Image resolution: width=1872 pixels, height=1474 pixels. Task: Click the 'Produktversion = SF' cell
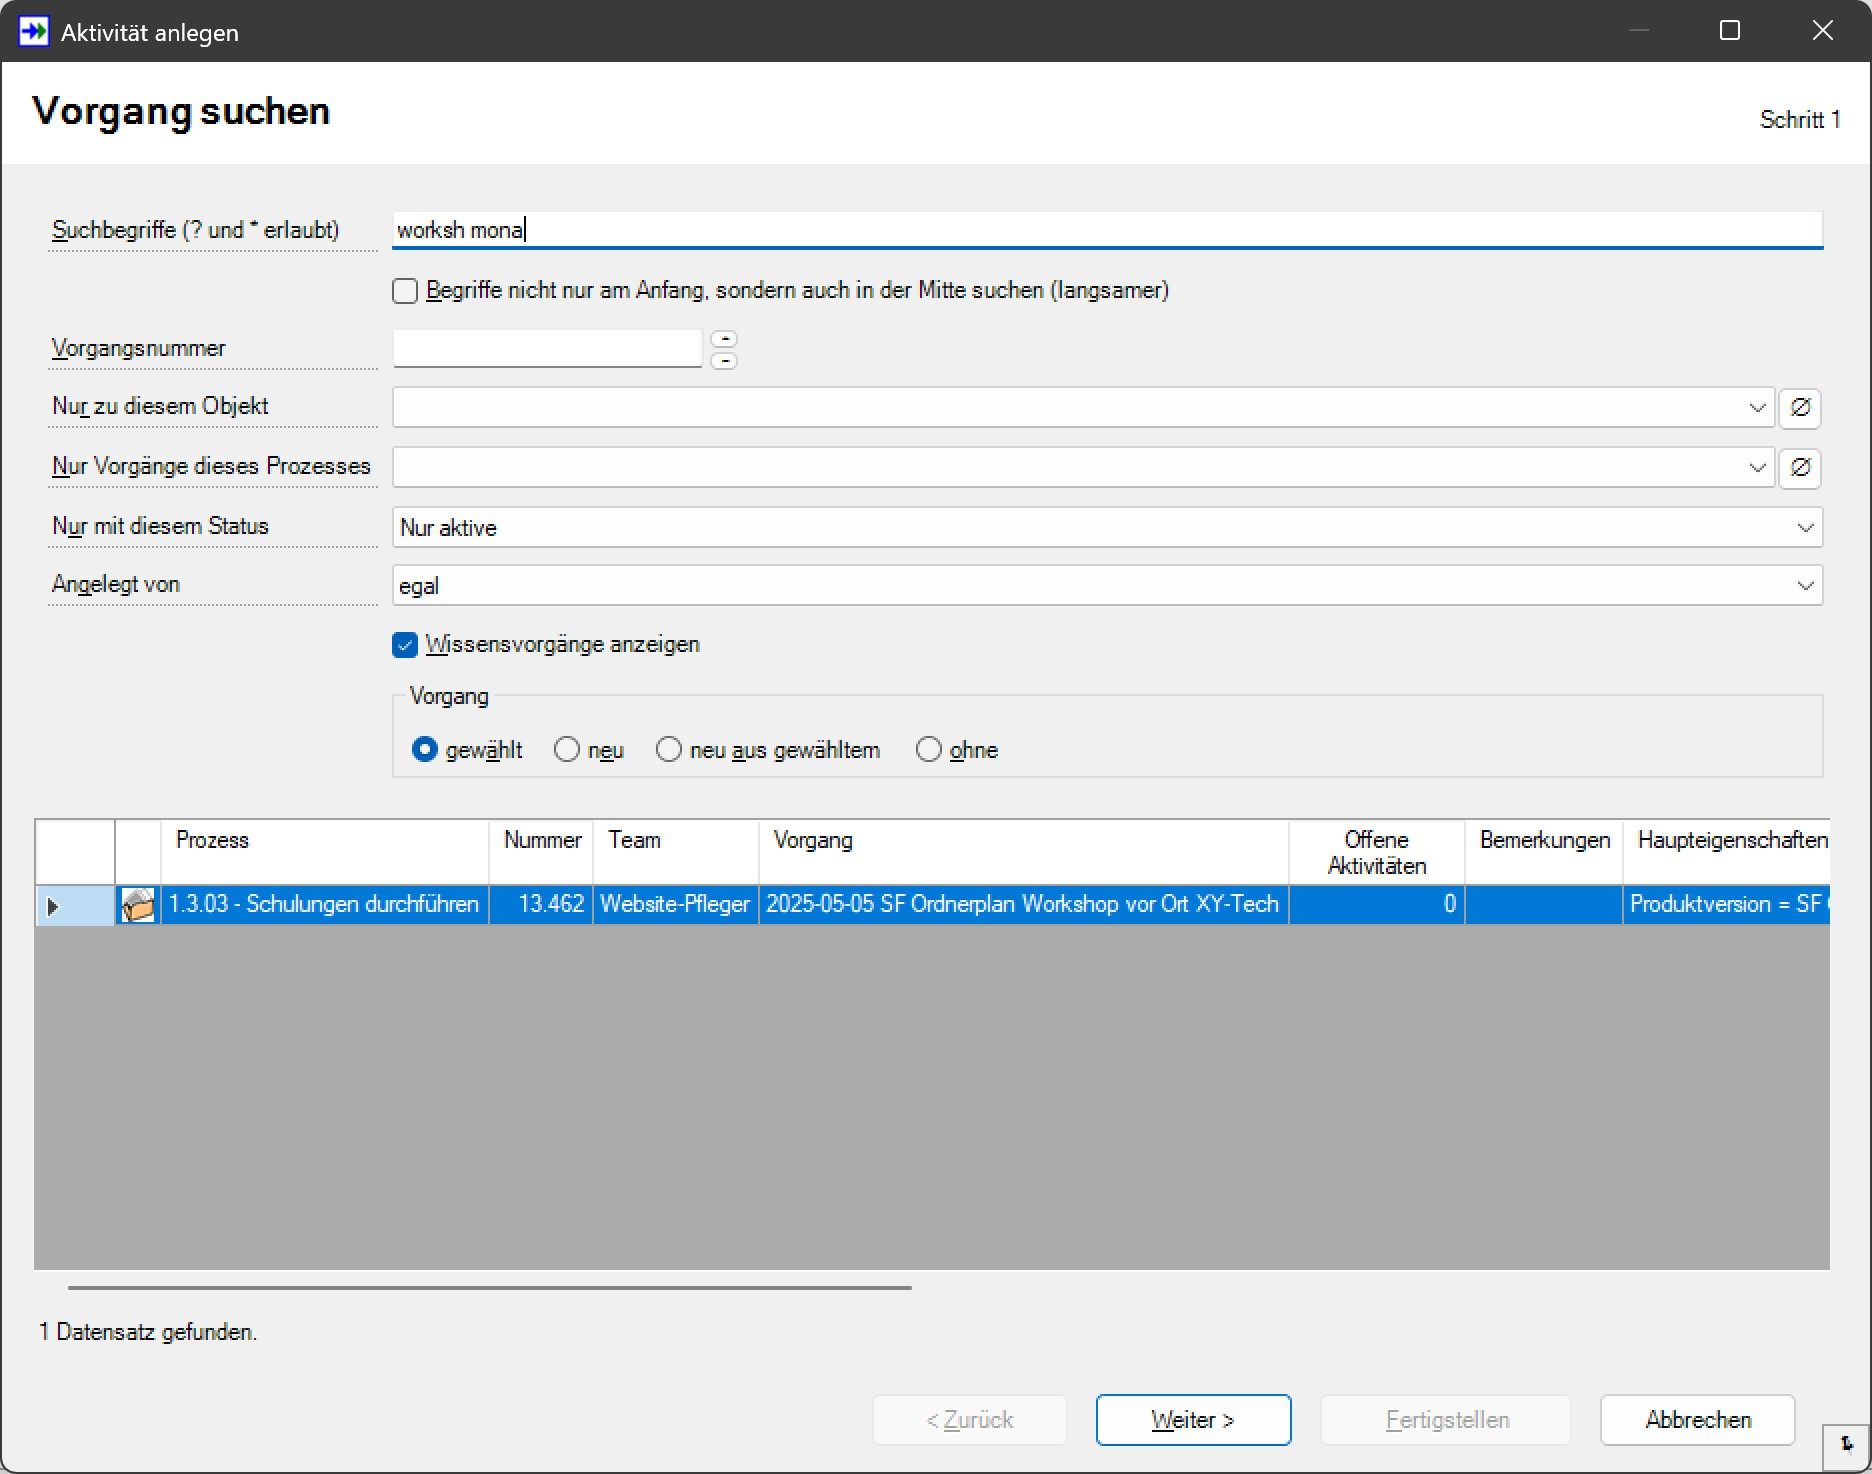click(1727, 905)
